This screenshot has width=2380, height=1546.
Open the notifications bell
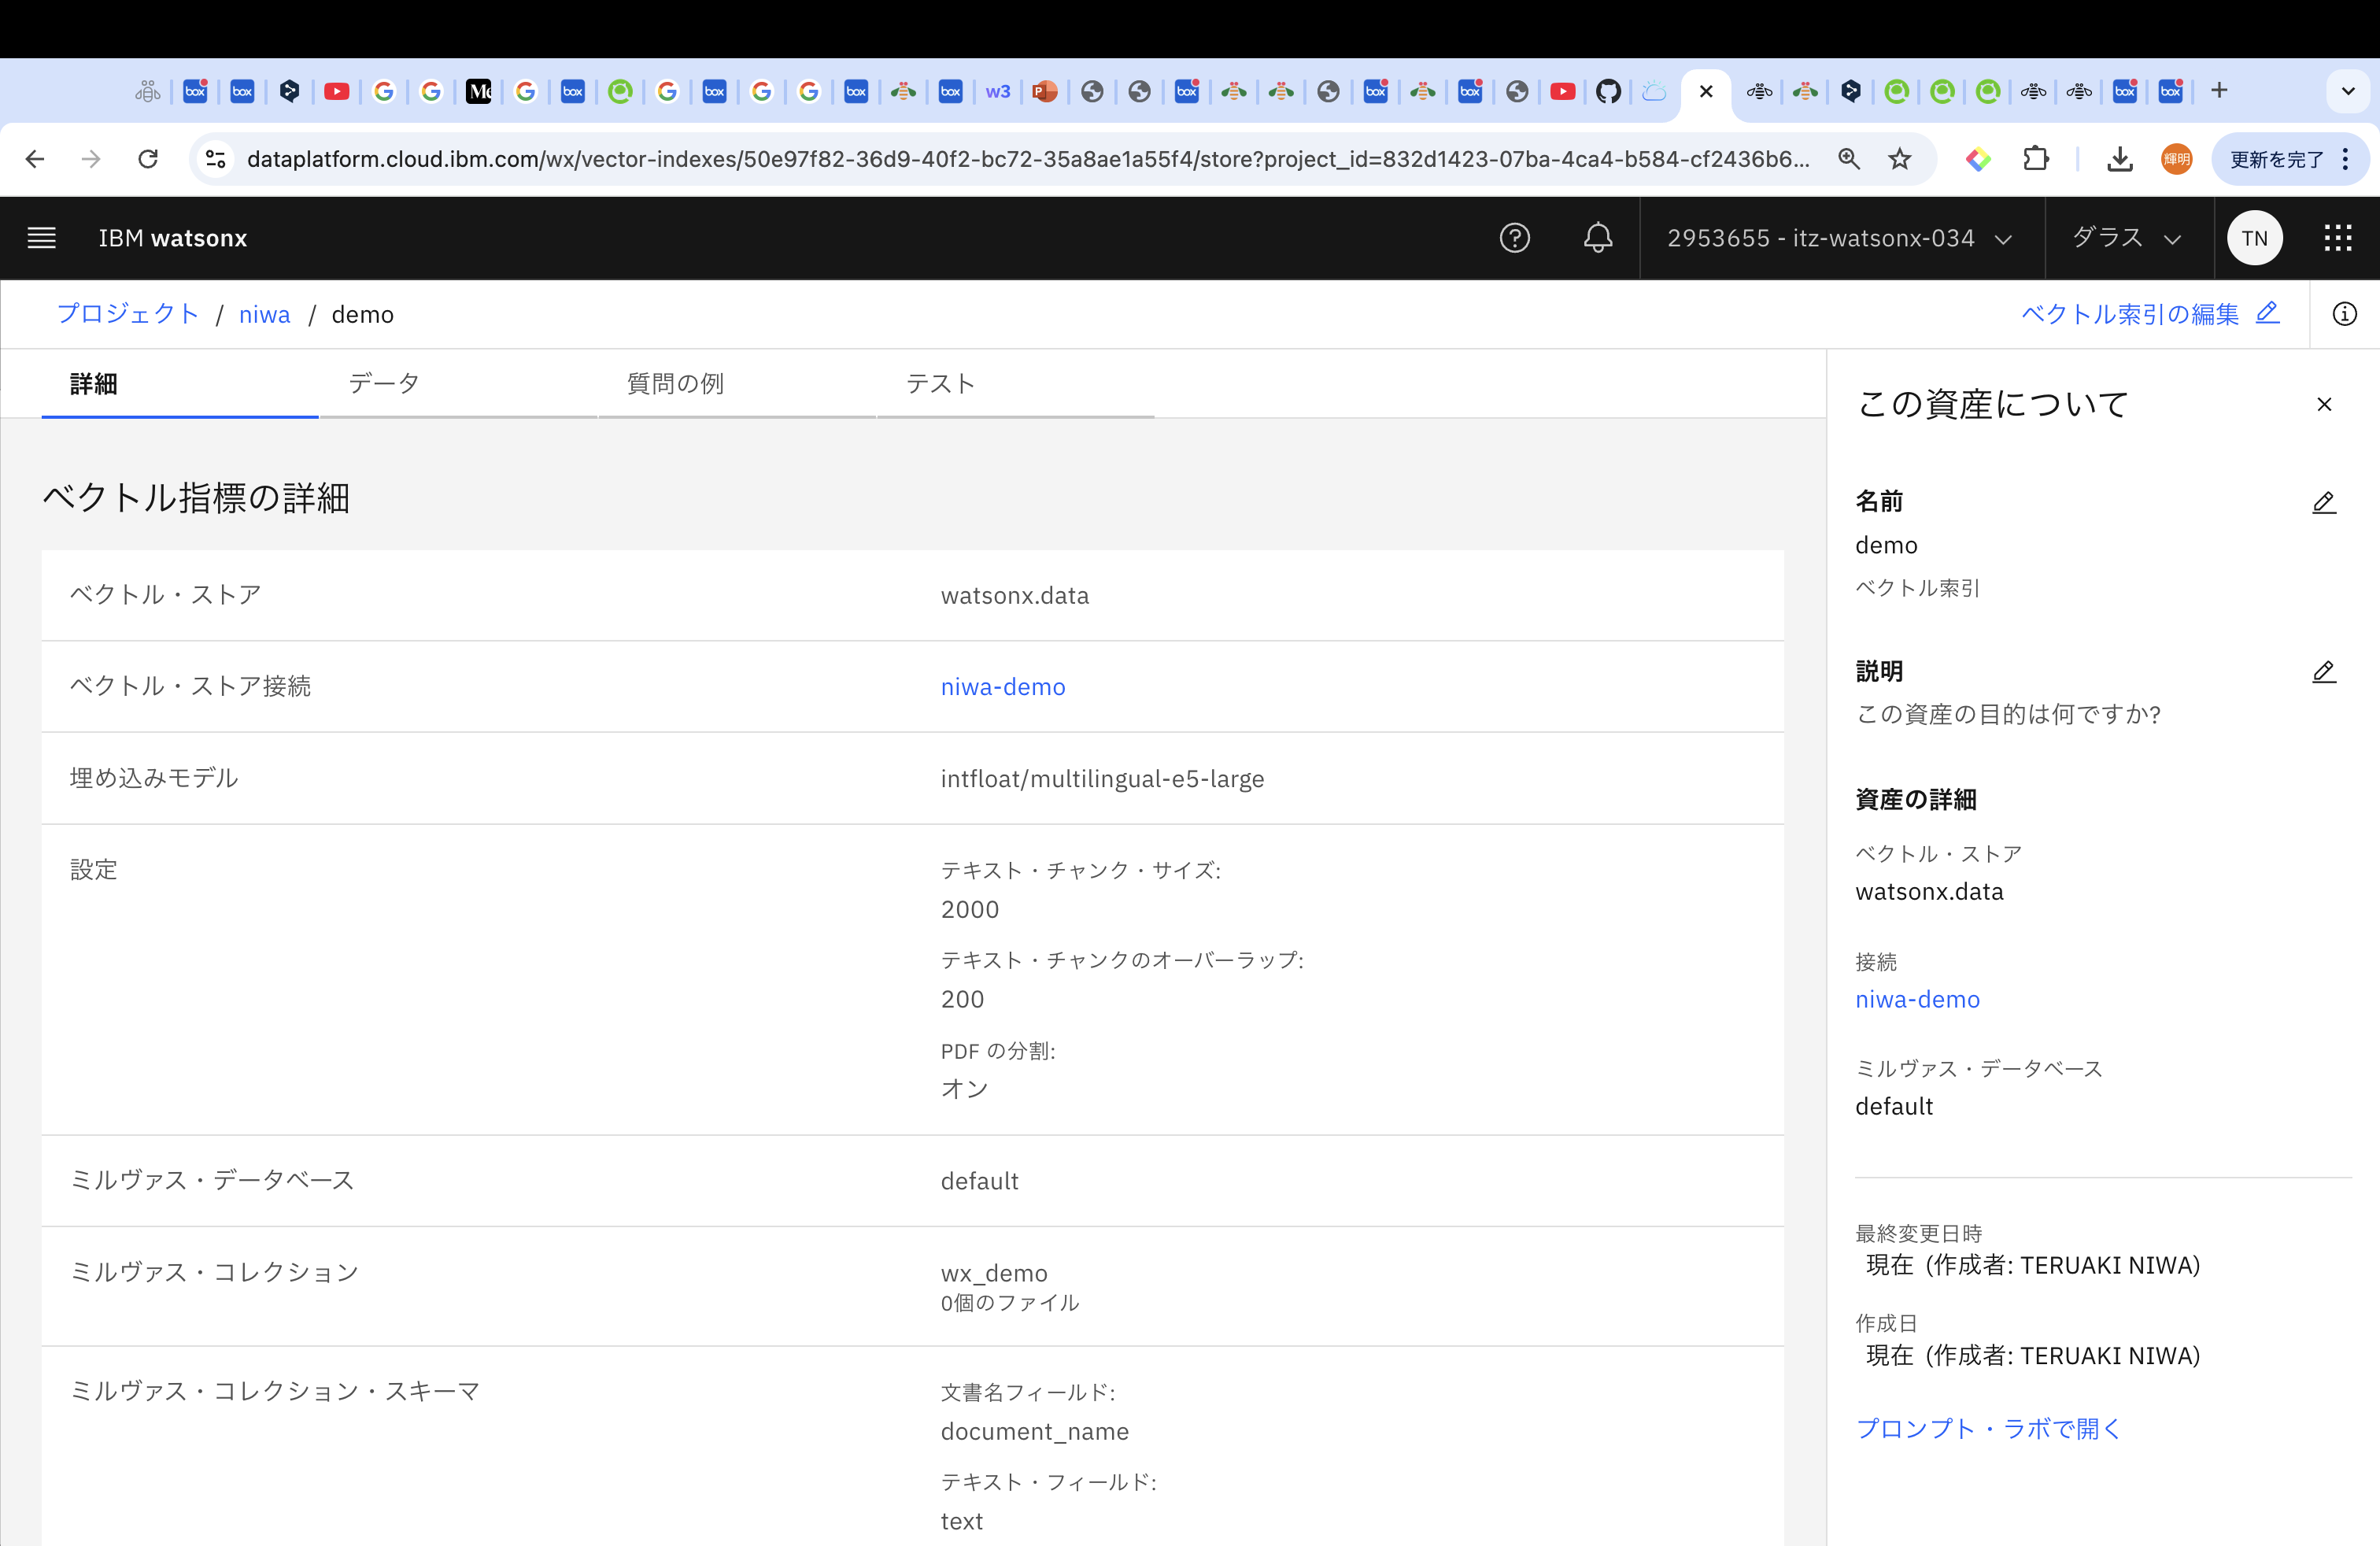click(1597, 238)
